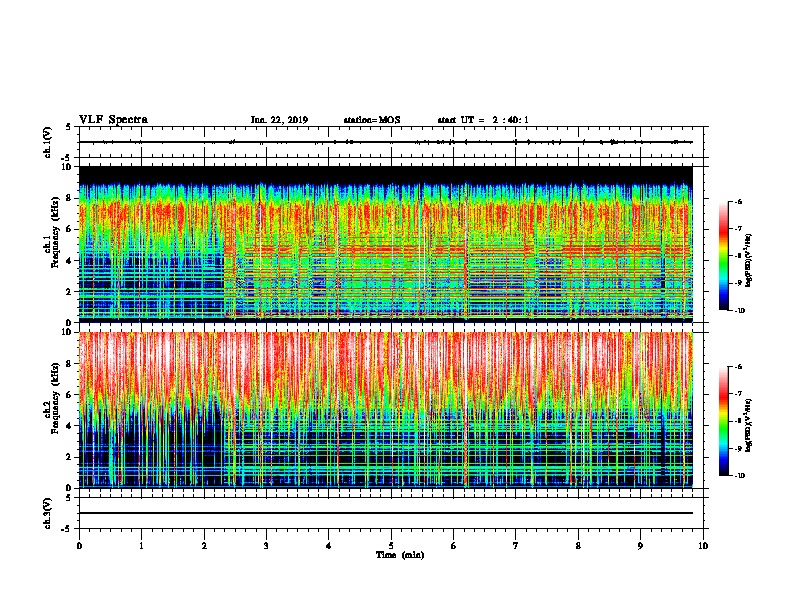Click the "1" label on Time axis

click(141, 546)
